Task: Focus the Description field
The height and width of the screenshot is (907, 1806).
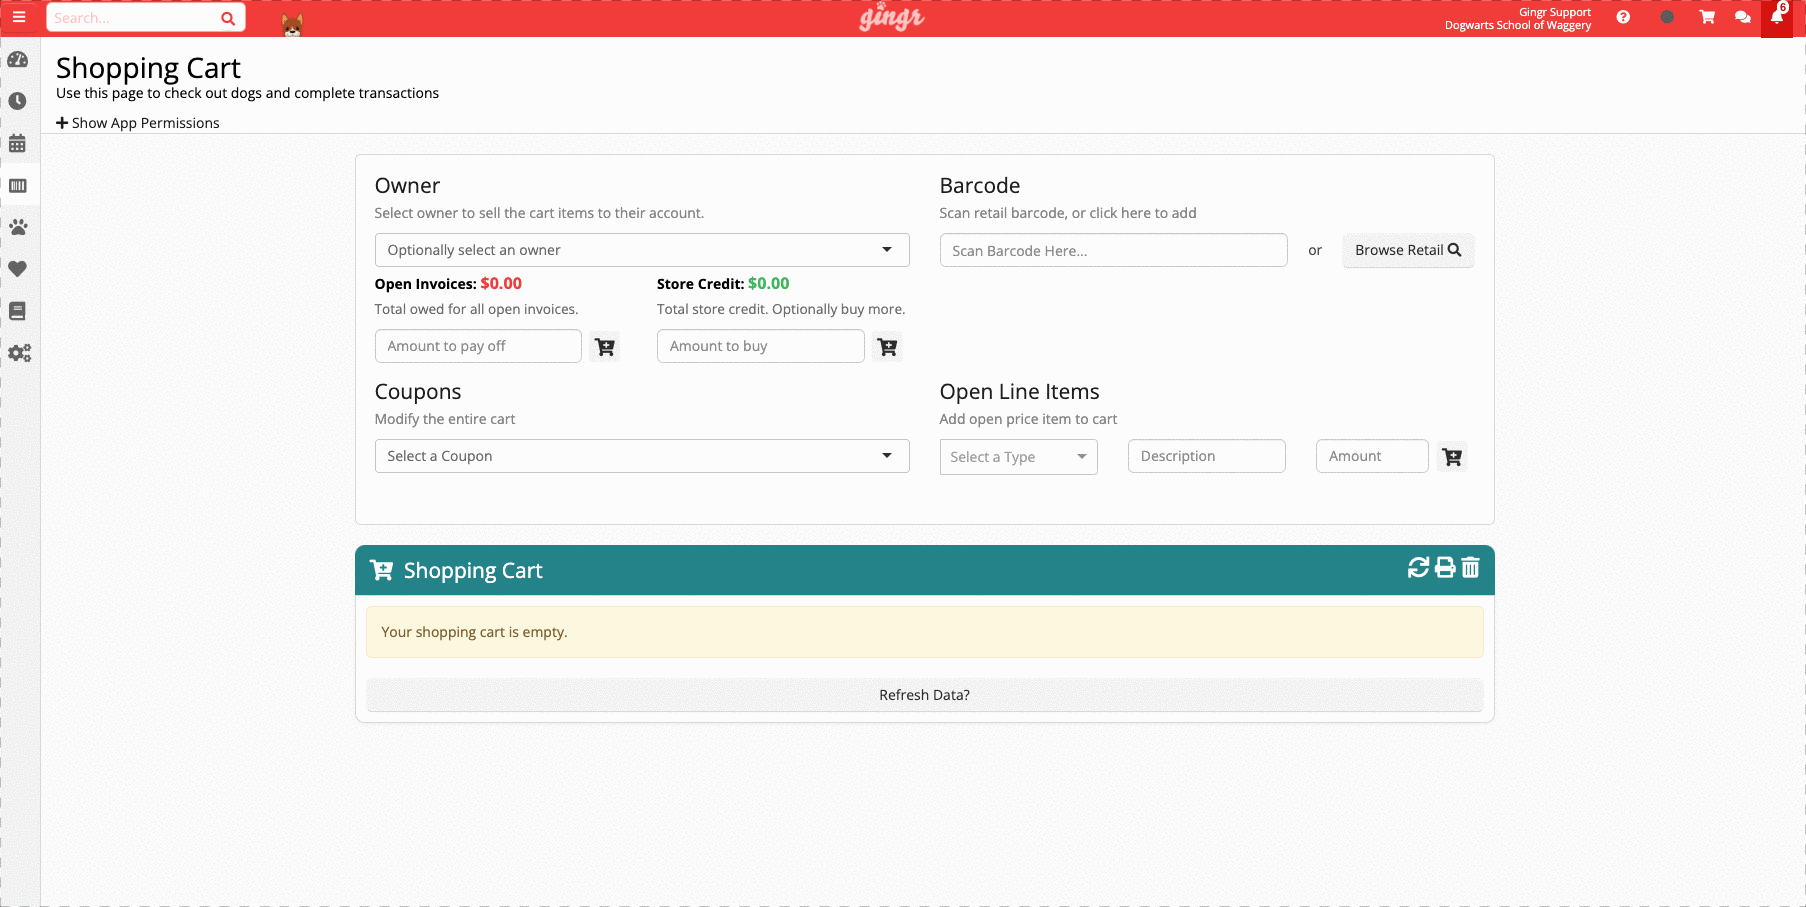Action: 1206,456
